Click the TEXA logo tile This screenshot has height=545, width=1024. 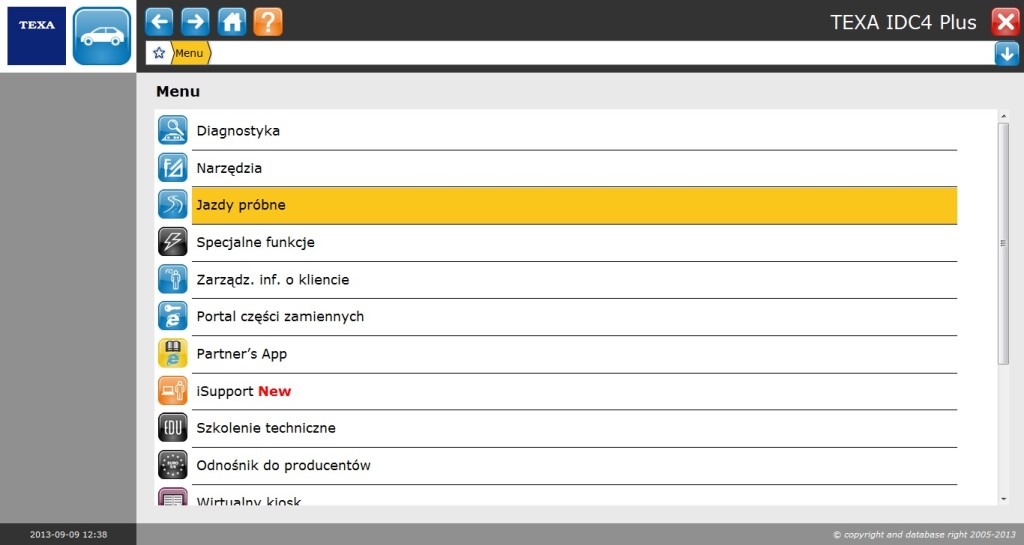(x=37, y=36)
